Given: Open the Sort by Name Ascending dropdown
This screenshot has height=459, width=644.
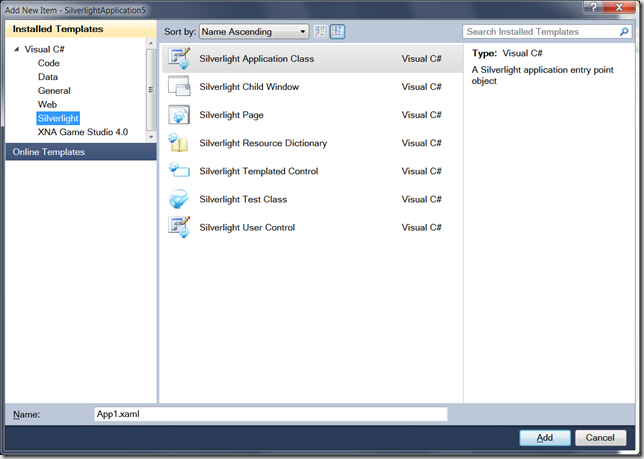Looking at the screenshot, I should click(x=254, y=32).
